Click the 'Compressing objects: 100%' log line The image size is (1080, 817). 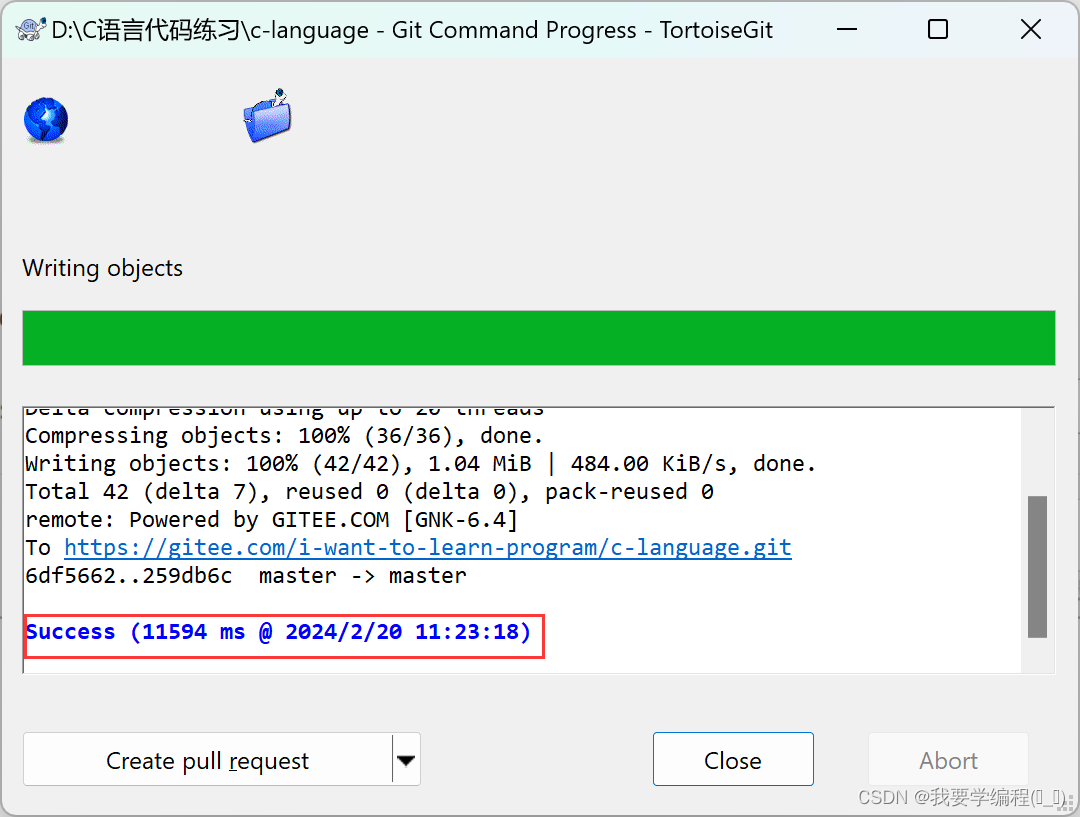coord(284,436)
